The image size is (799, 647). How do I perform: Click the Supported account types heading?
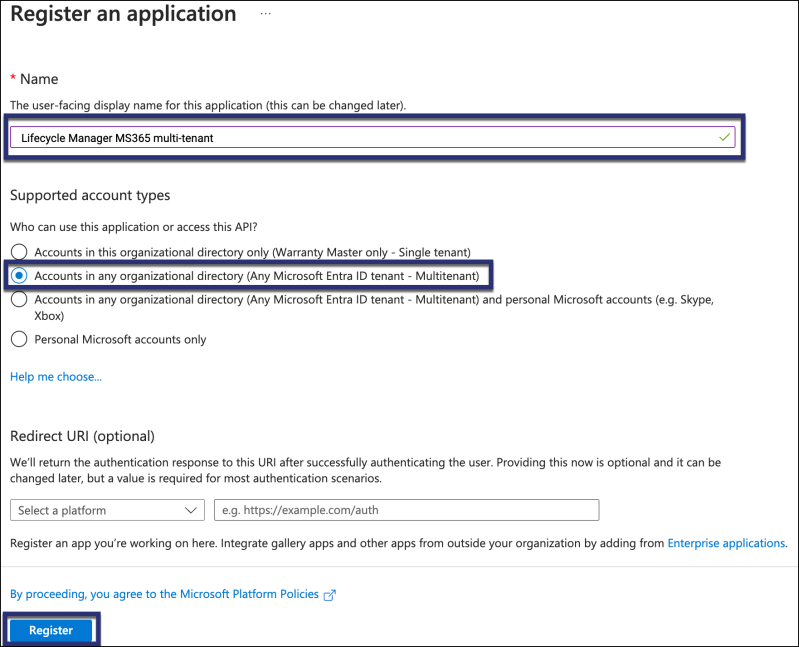[90, 195]
